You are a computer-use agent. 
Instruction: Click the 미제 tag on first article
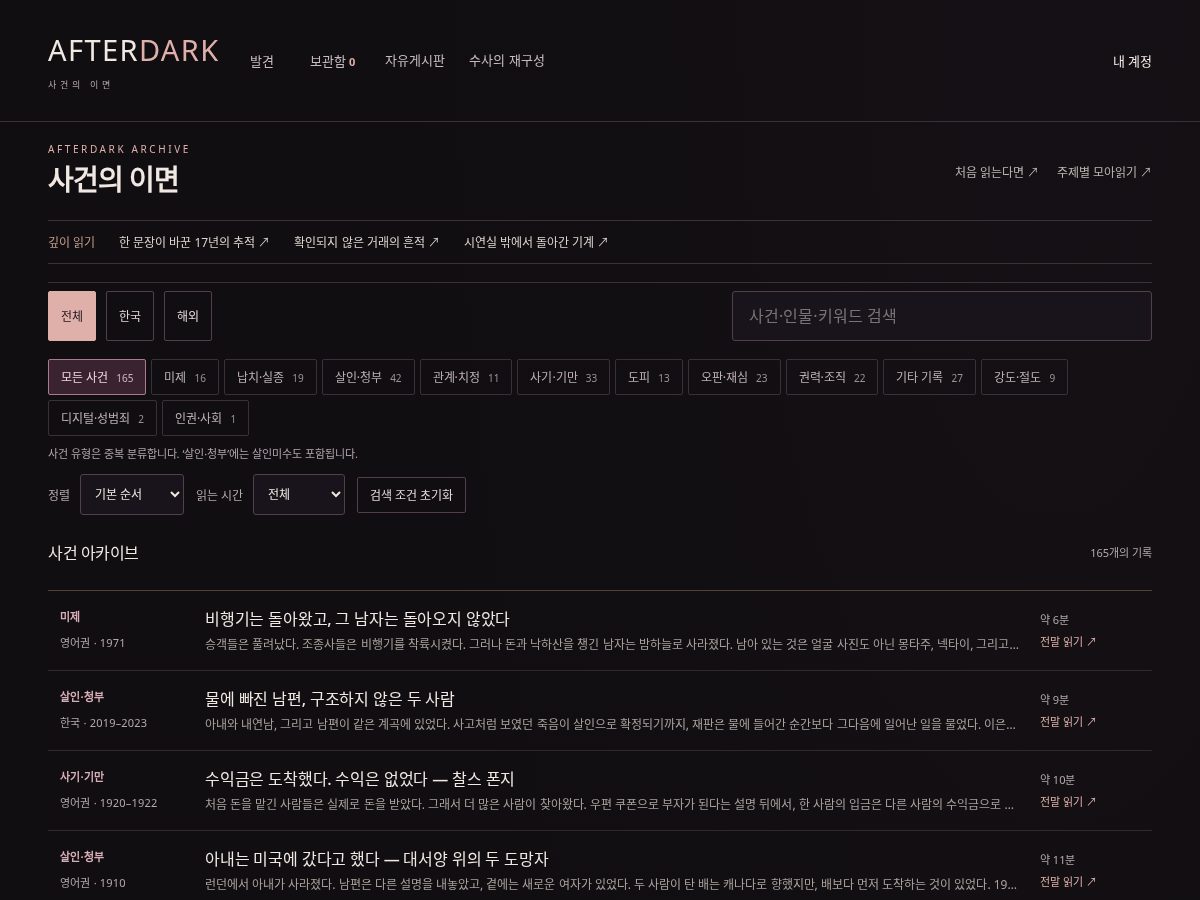point(70,617)
